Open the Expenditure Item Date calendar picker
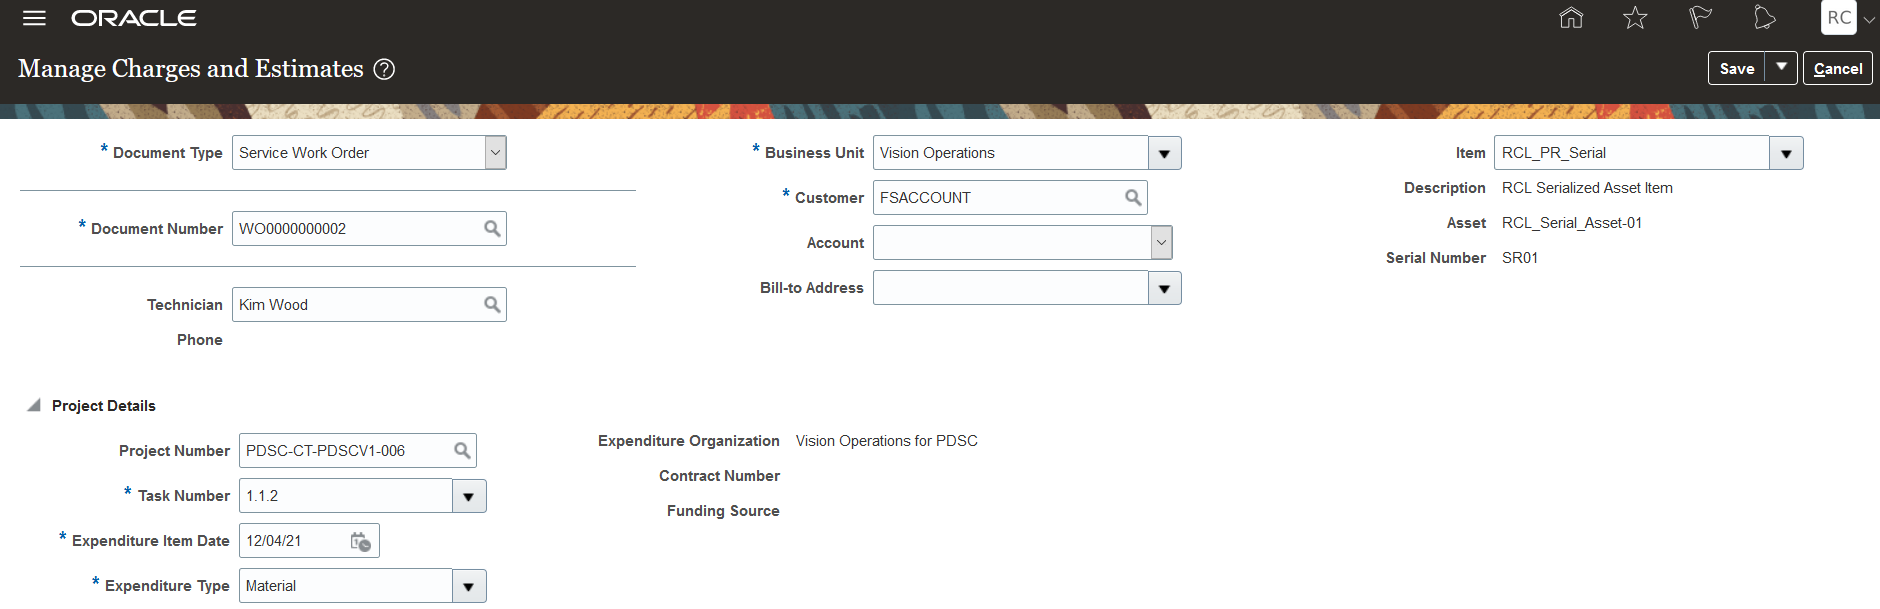This screenshot has height=609, width=1880. click(361, 541)
